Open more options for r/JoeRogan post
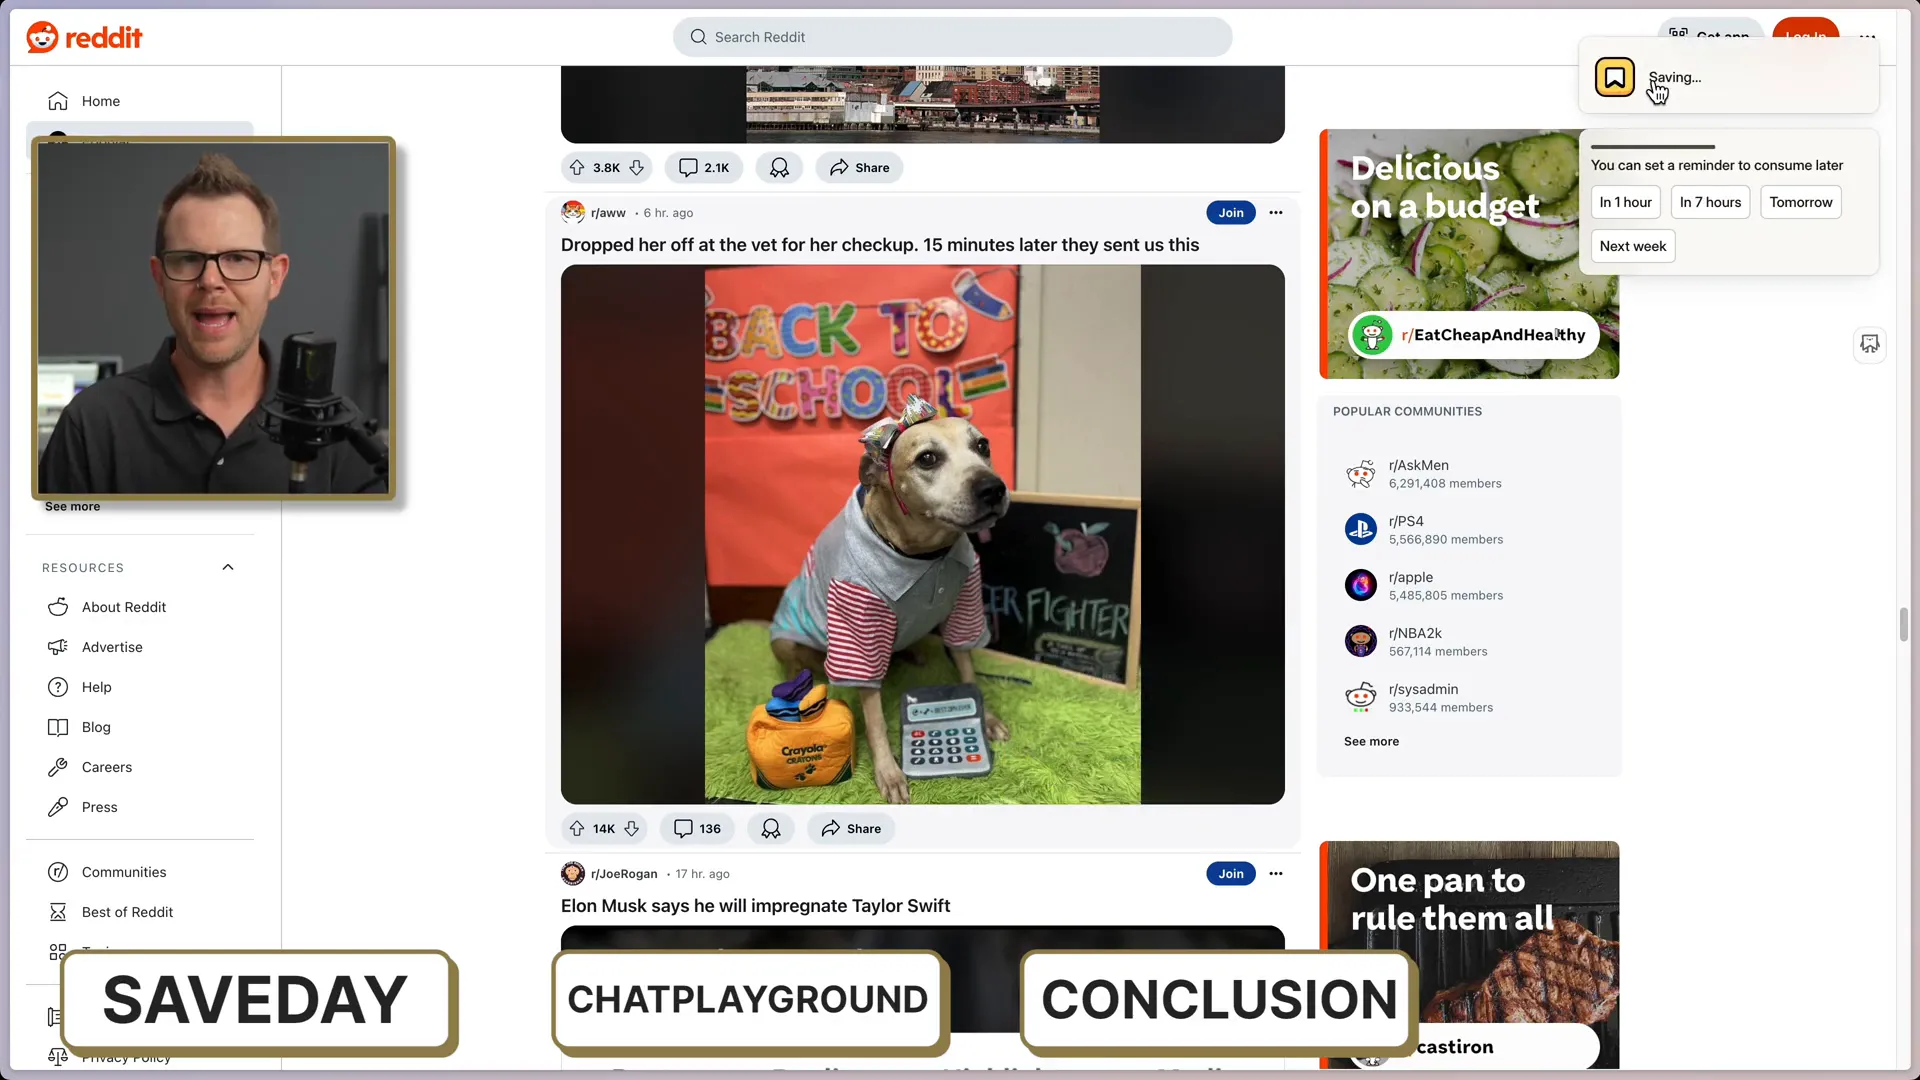The width and height of the screenshot is (1920, 1080). point(1275,874)
